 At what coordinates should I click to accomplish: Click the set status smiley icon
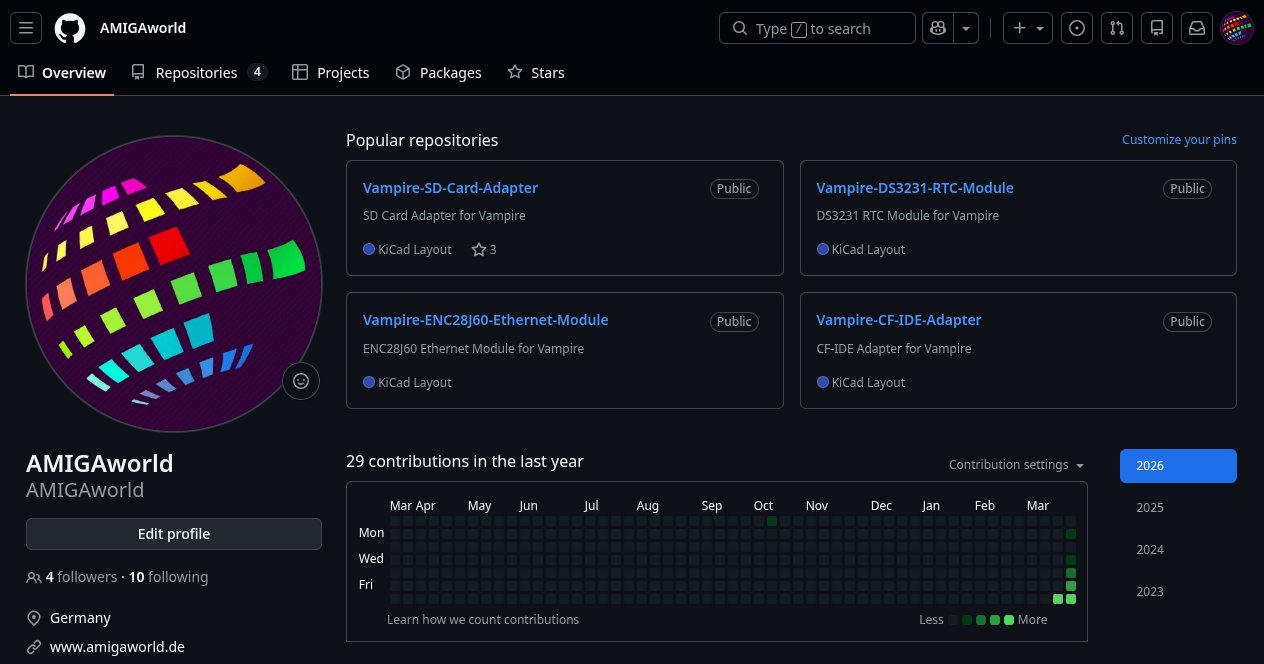[301, 380]
